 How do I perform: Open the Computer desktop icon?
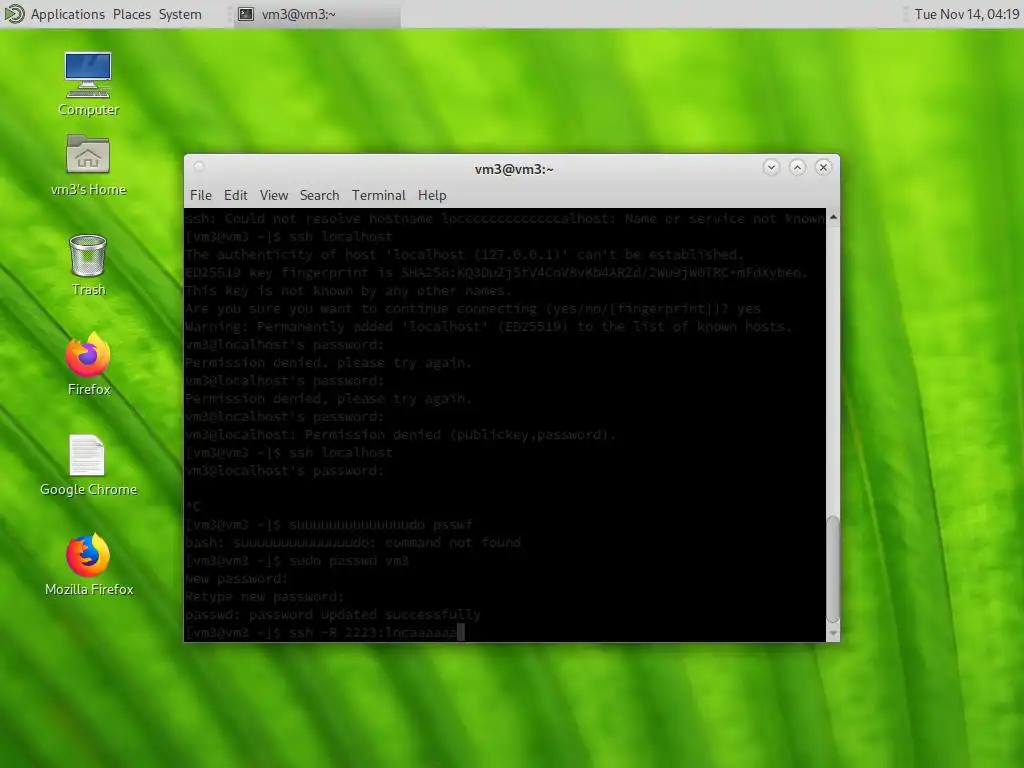pyautogui.click(x=88, y=84)
